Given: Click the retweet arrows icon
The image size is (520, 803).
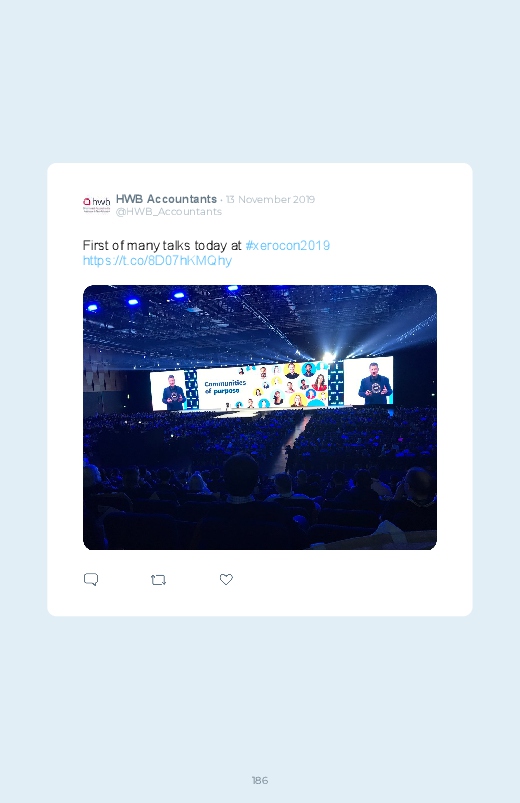Looking at the screenshot, I should [158, 580].
